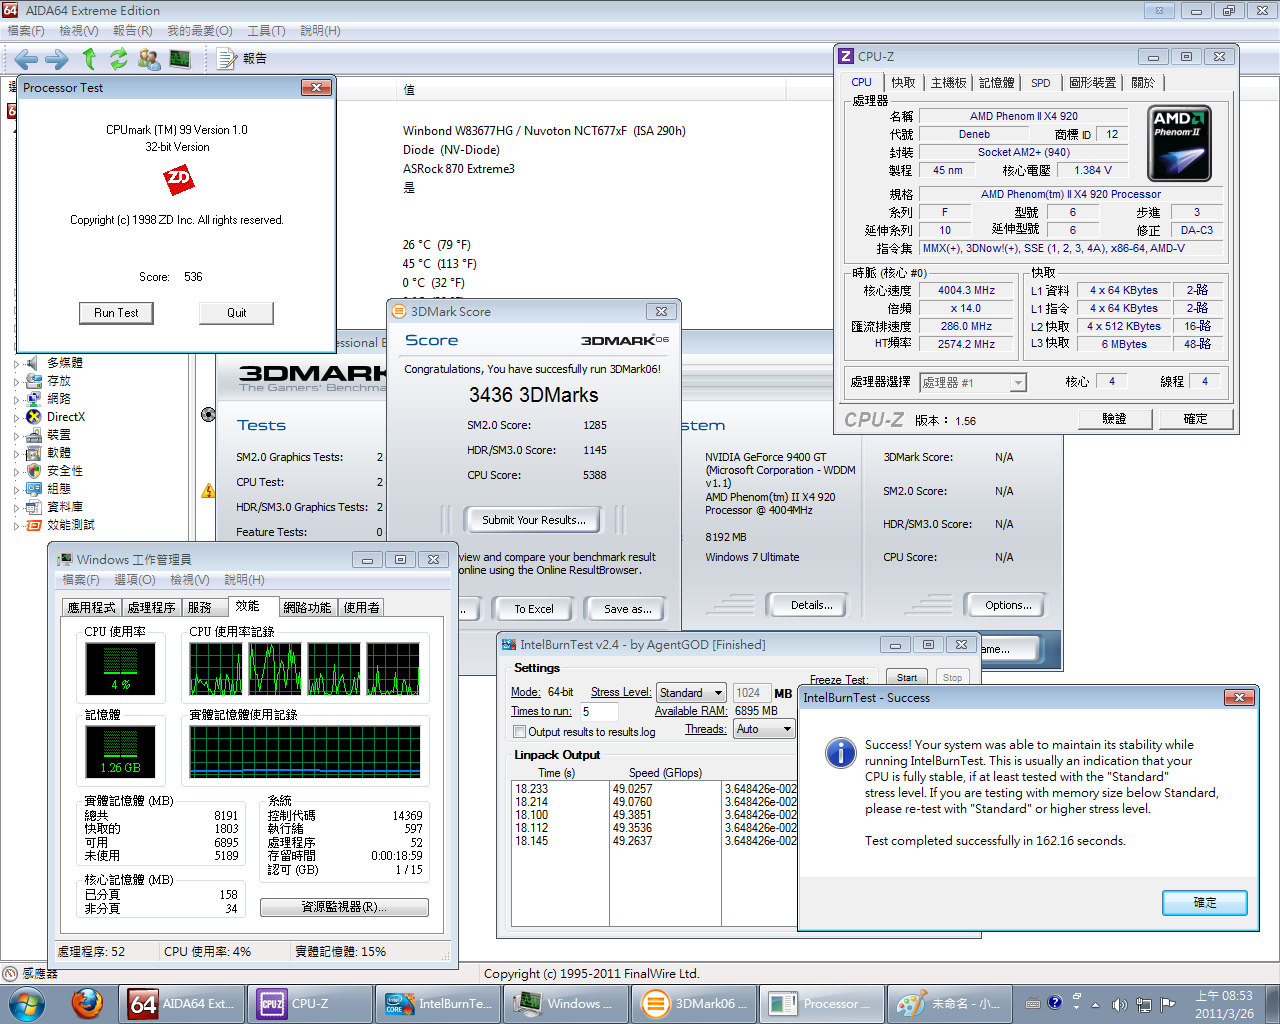The image size is (1280, 1024).
Task: Expand the DirectX tree node
Action: (x=17, y=418)
